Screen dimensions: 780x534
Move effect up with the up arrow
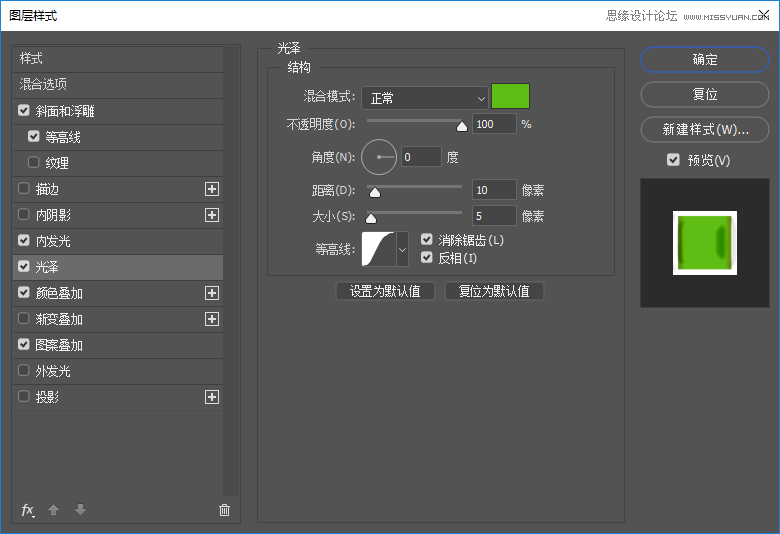pos(54,510)
